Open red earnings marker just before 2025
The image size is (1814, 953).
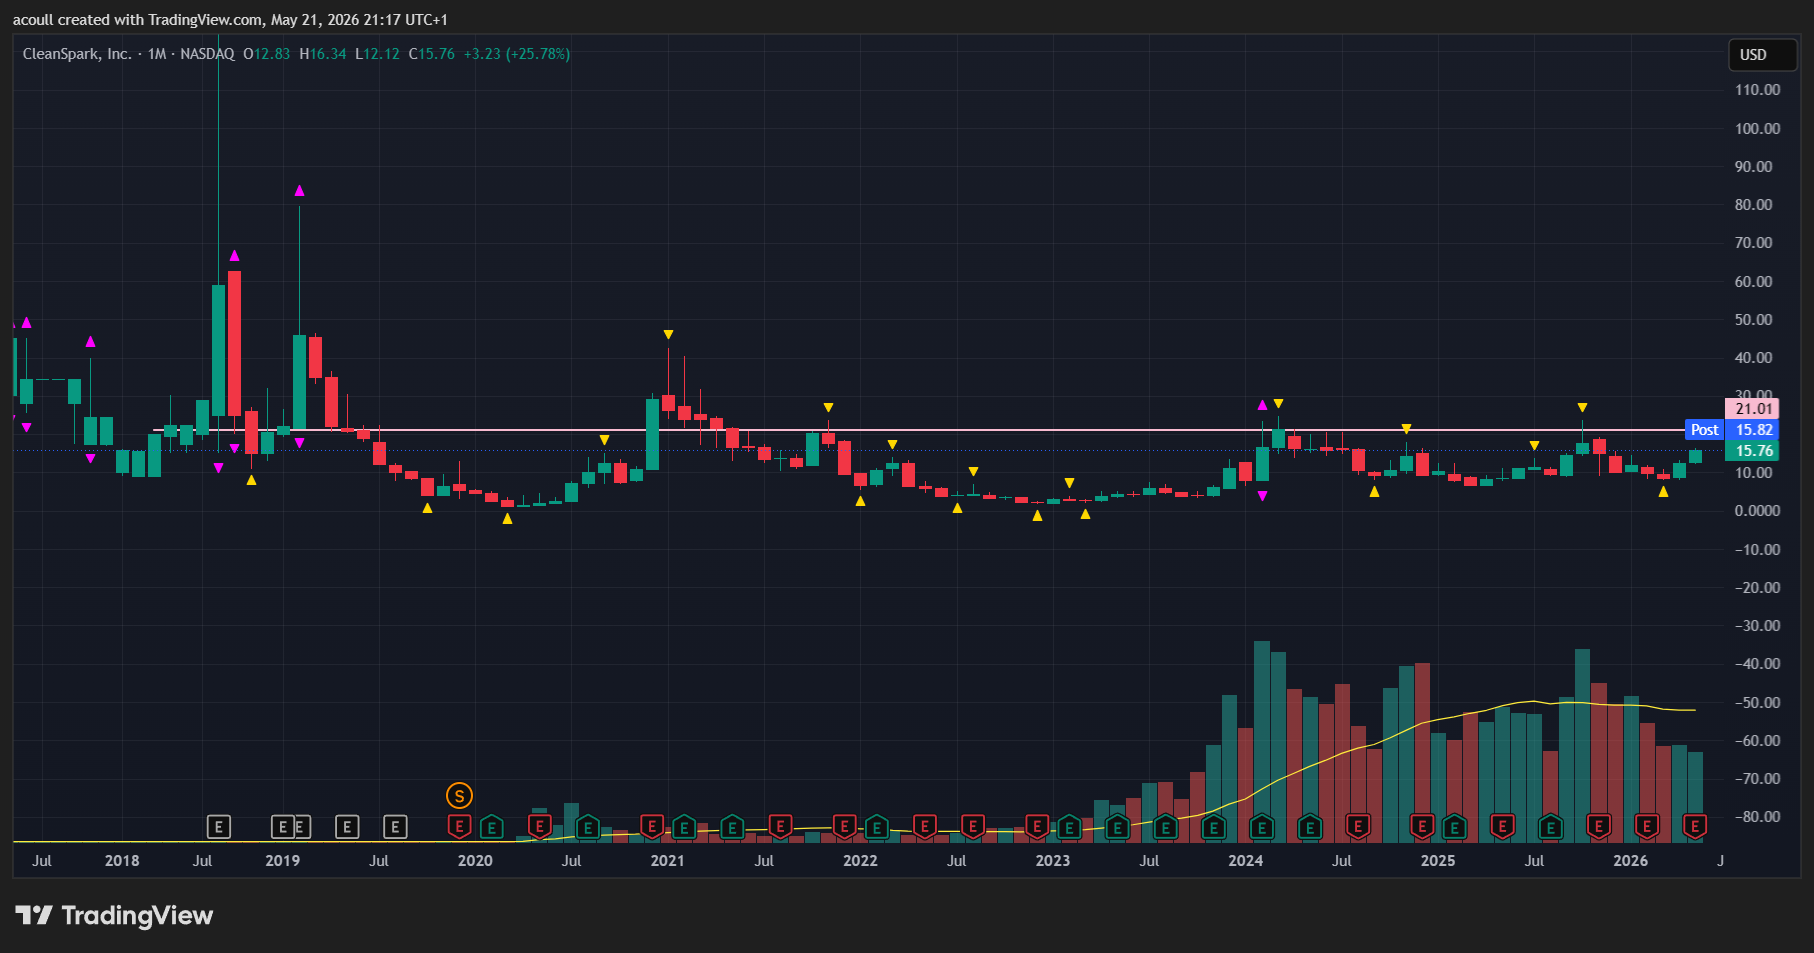pos(1422,827)
